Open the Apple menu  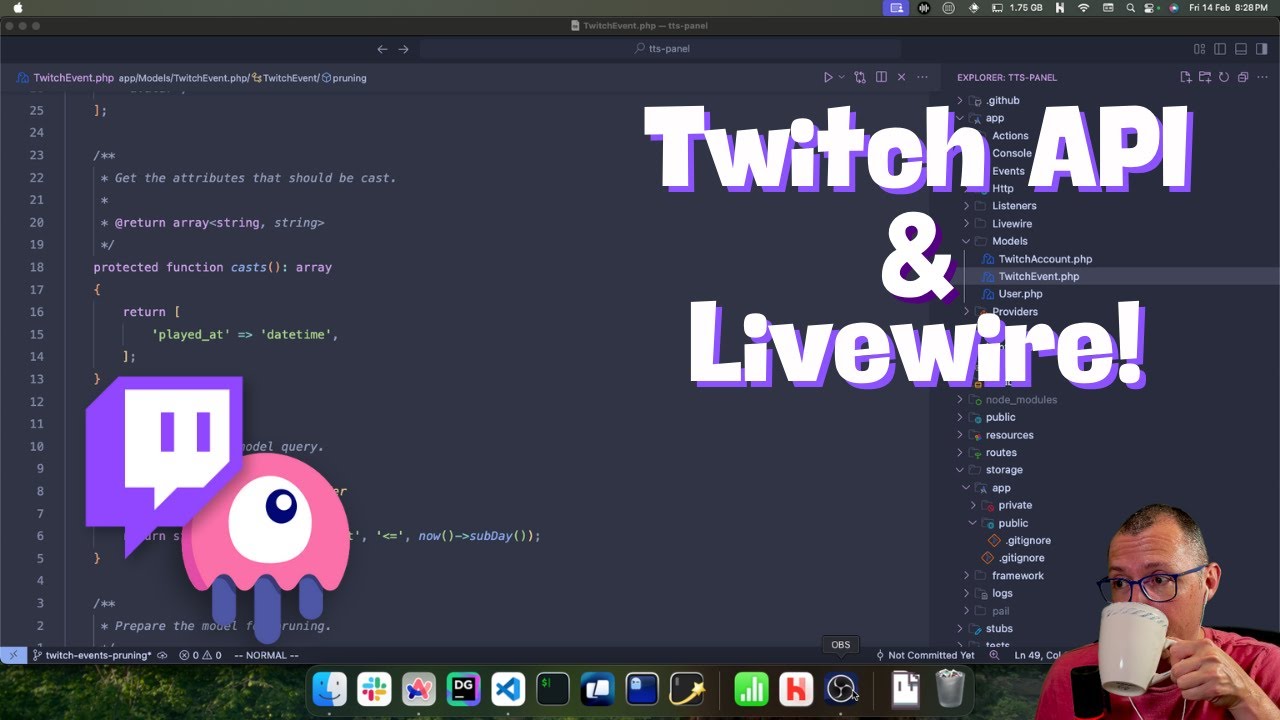[x=18, y=7]
